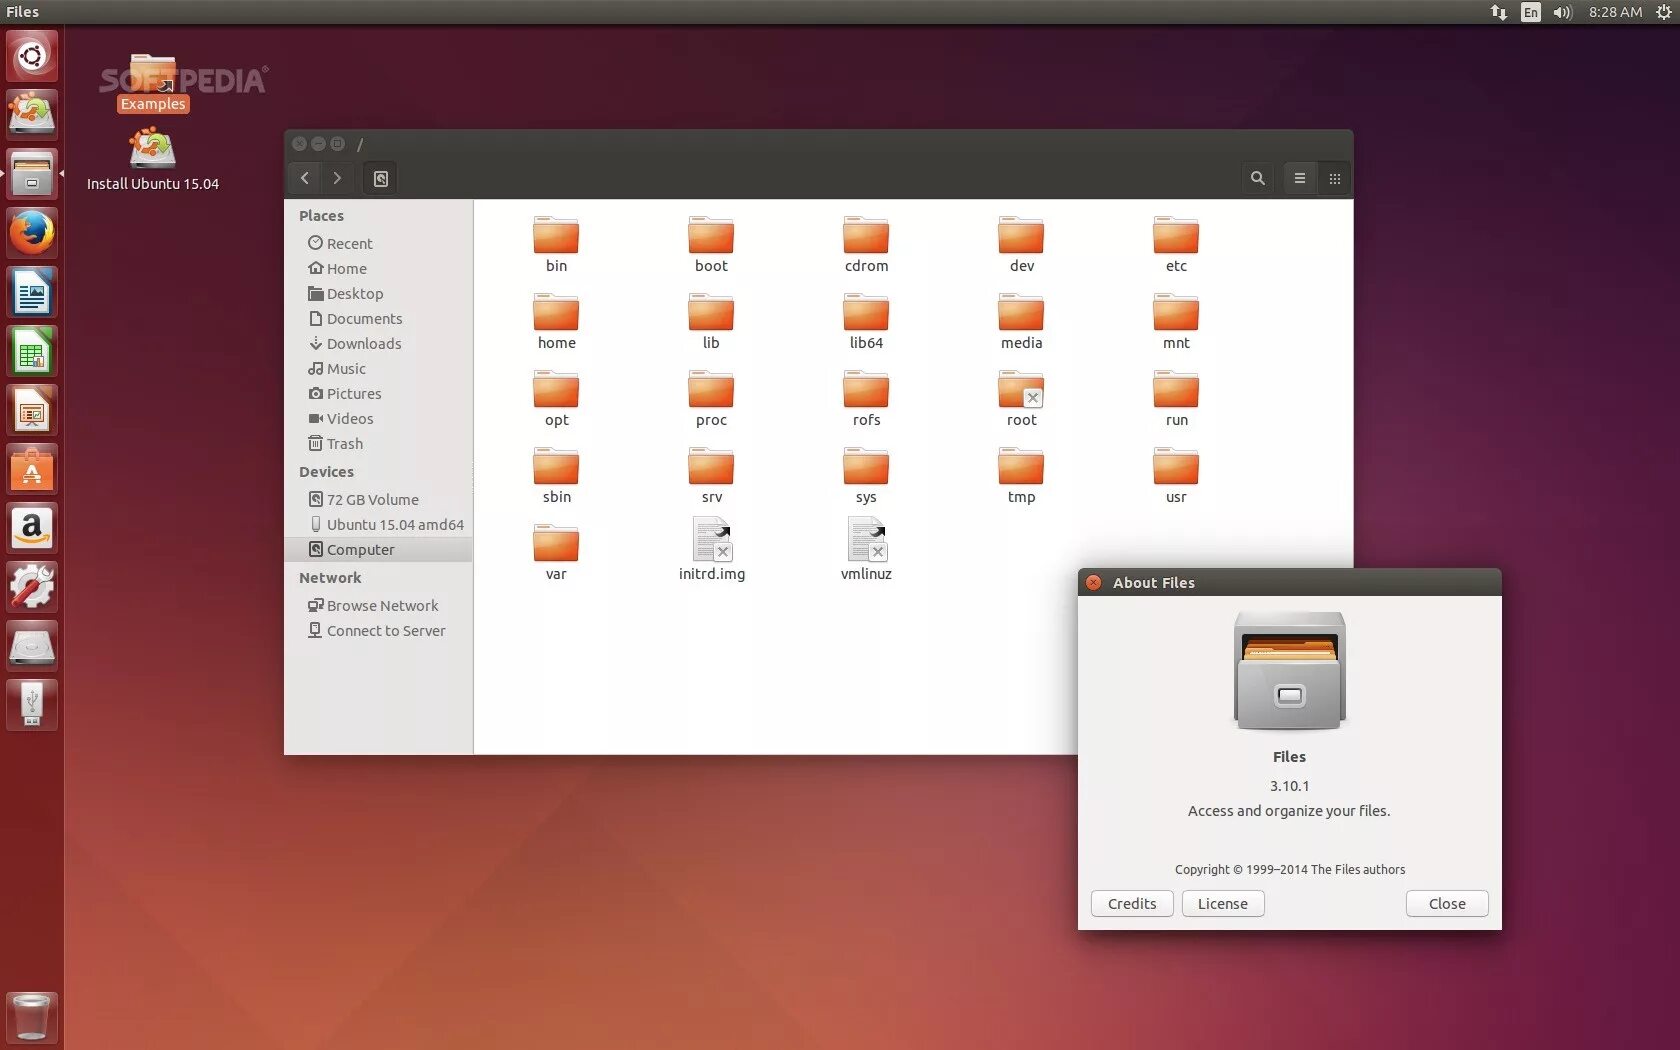Image resolution: width=1680 pixels, height=1050 pixels.
Task: Open the lib64 folder
Action: coord(866,321)
